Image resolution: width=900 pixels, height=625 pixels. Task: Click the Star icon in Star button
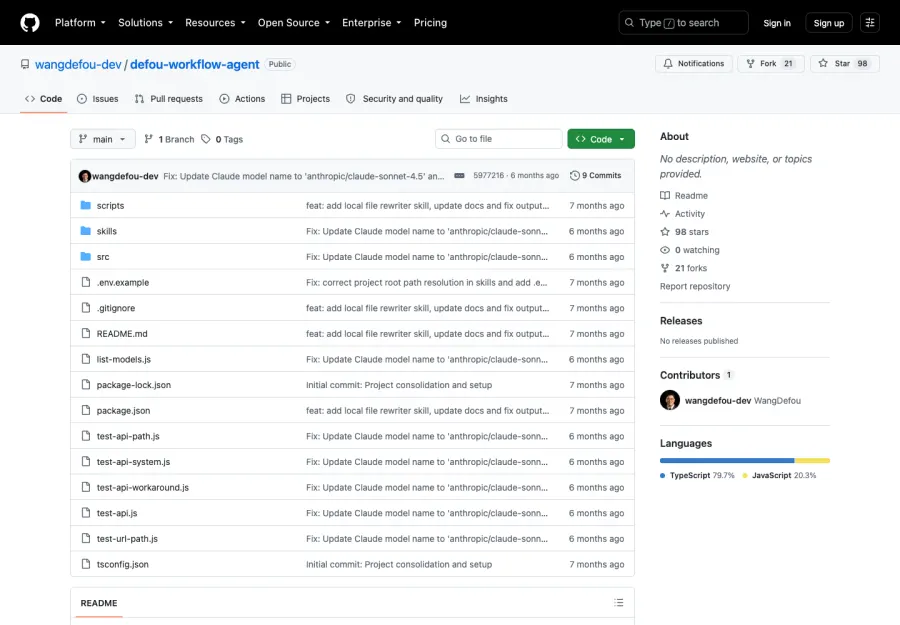pyautogui.click(x=823, y=64)
